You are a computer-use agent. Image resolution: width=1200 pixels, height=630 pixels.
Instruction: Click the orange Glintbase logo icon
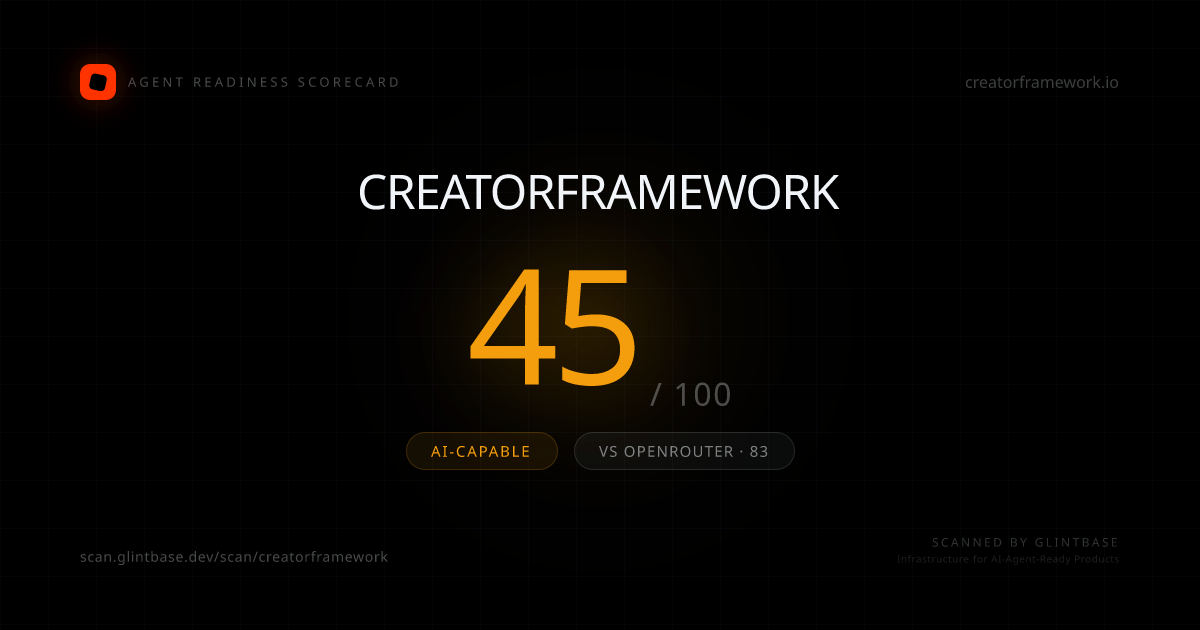(98, 82)
